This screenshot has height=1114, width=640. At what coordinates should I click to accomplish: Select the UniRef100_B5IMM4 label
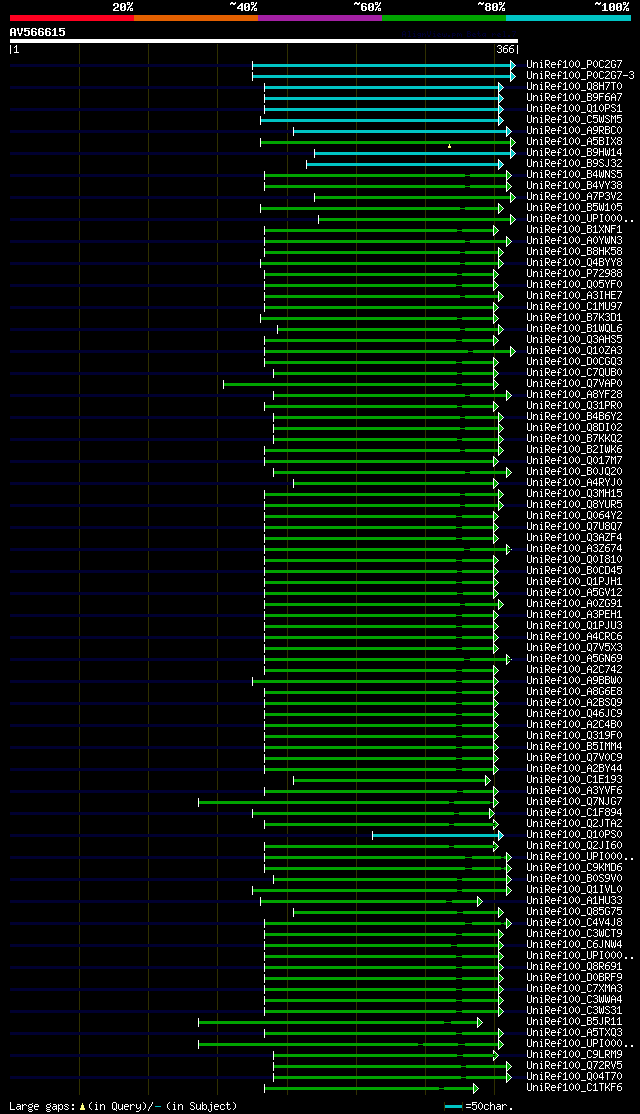[x=575, y=747]
